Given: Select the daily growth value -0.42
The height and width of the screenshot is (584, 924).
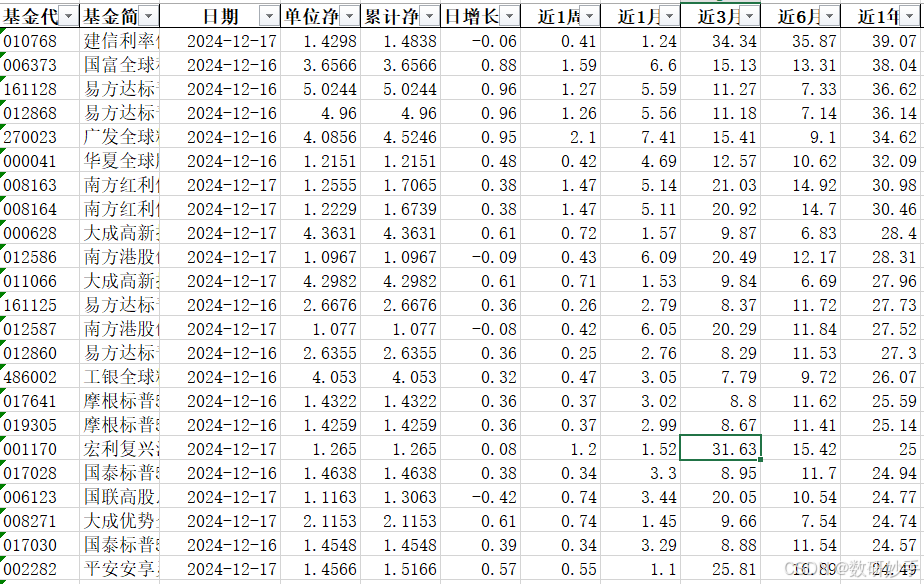Looking at the screenshot, I should click(480, 497).
